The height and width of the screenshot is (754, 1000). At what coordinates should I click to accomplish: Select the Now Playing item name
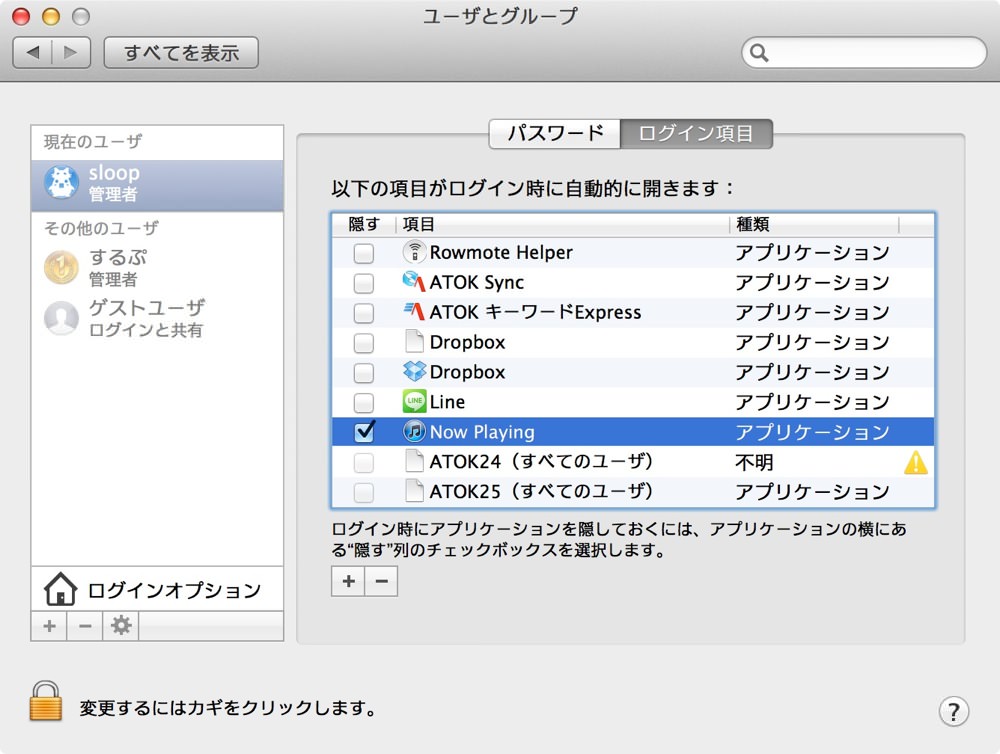[482, 432]
